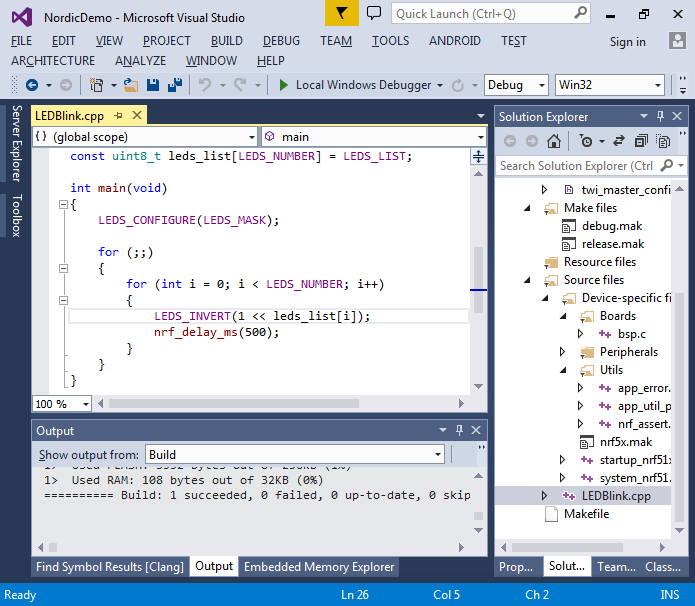695x606 pixels.
Task: Open the TOOLS menu
Action: coord(390,41)
